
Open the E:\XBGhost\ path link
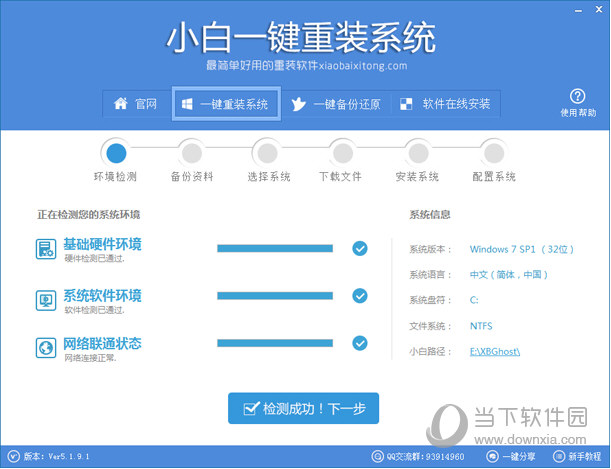[x=494, y=352]
